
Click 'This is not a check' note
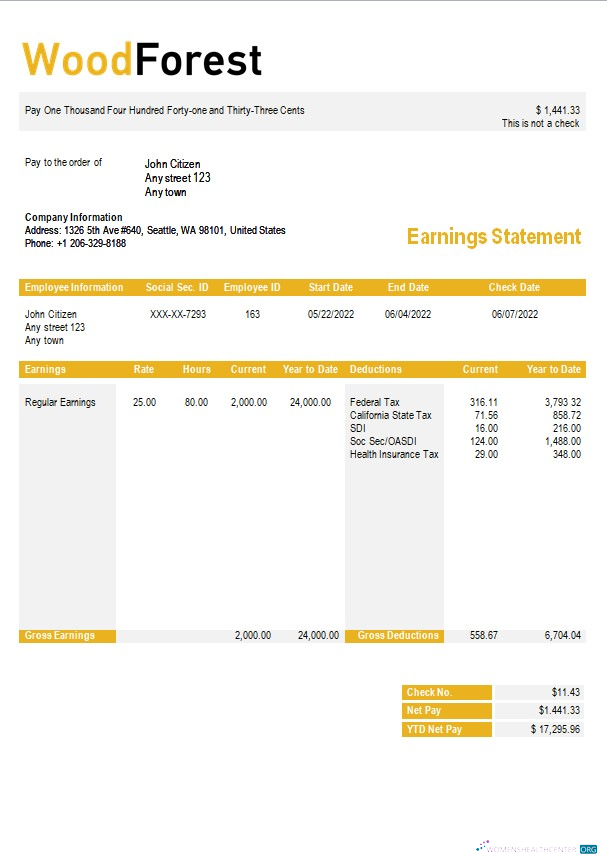tap(540, 123)
